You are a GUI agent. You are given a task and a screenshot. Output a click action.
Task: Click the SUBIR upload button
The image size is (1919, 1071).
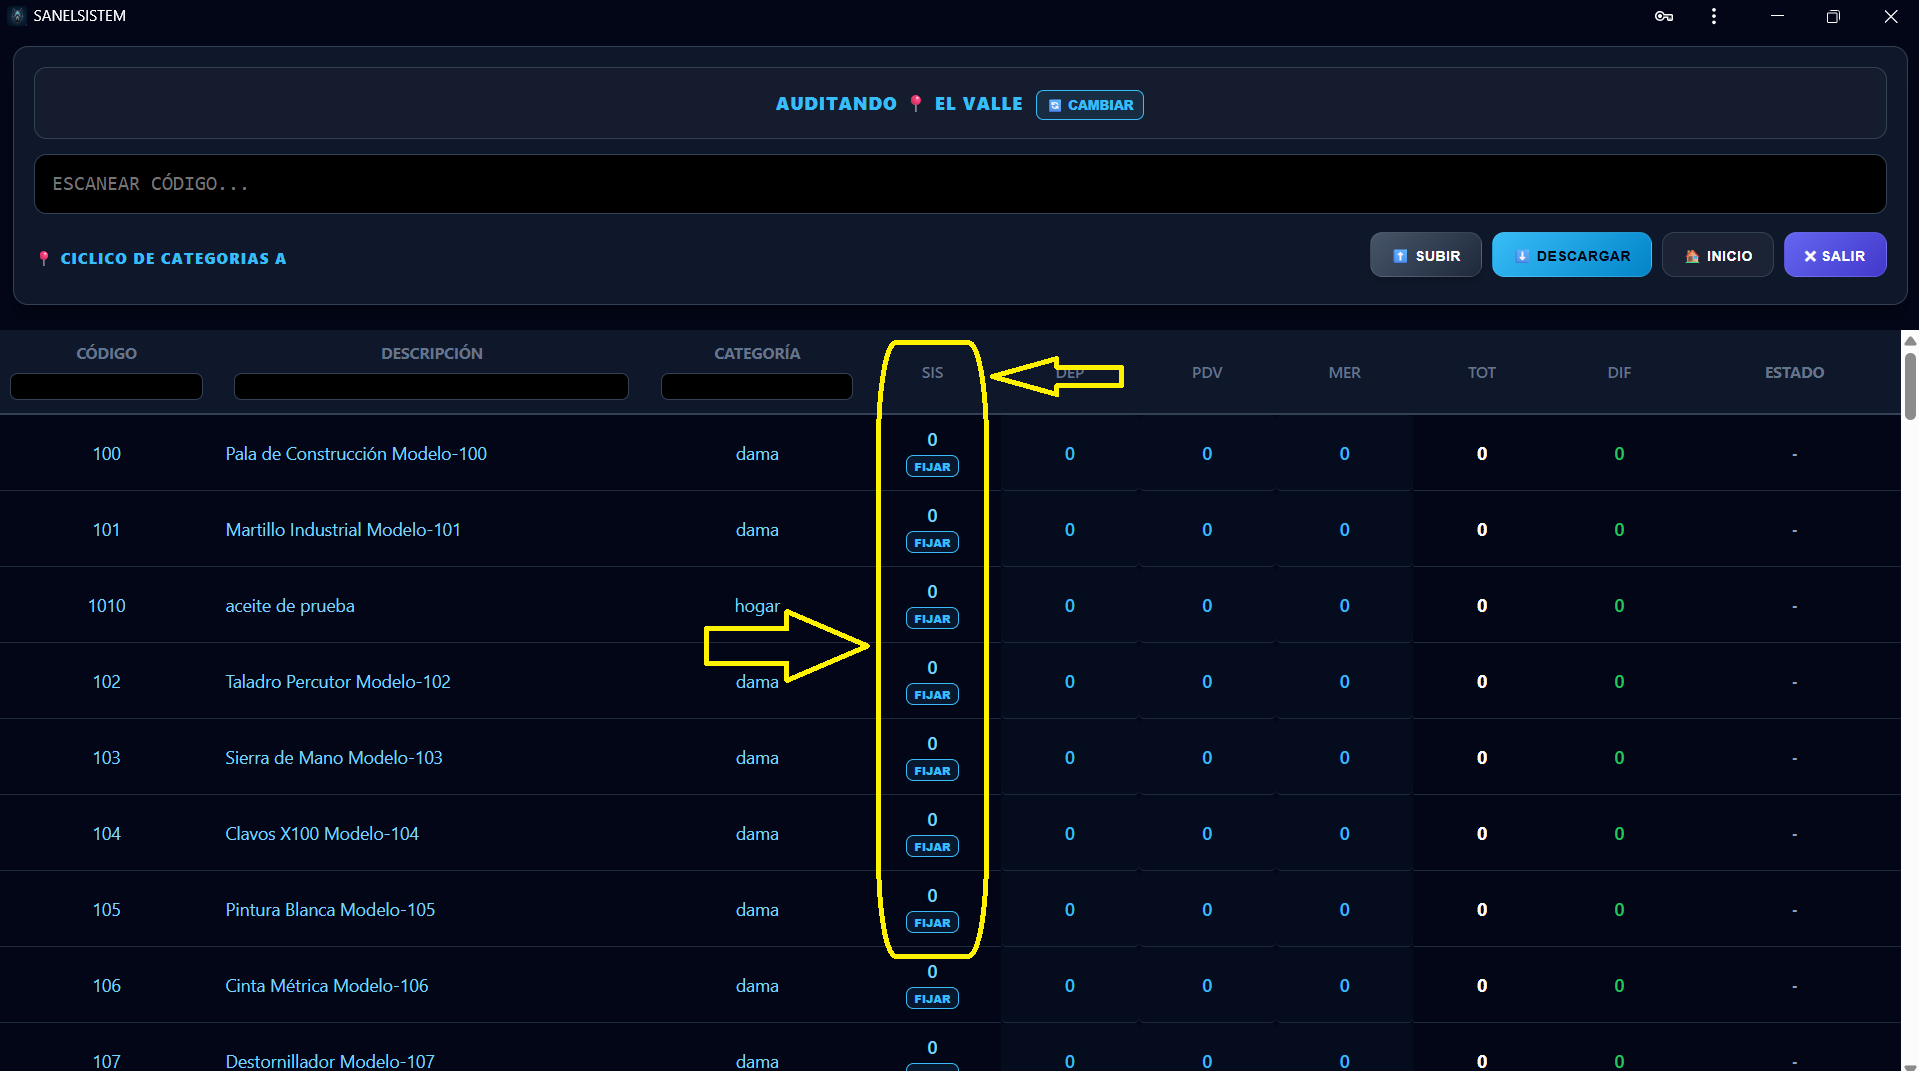(1426, 256)
